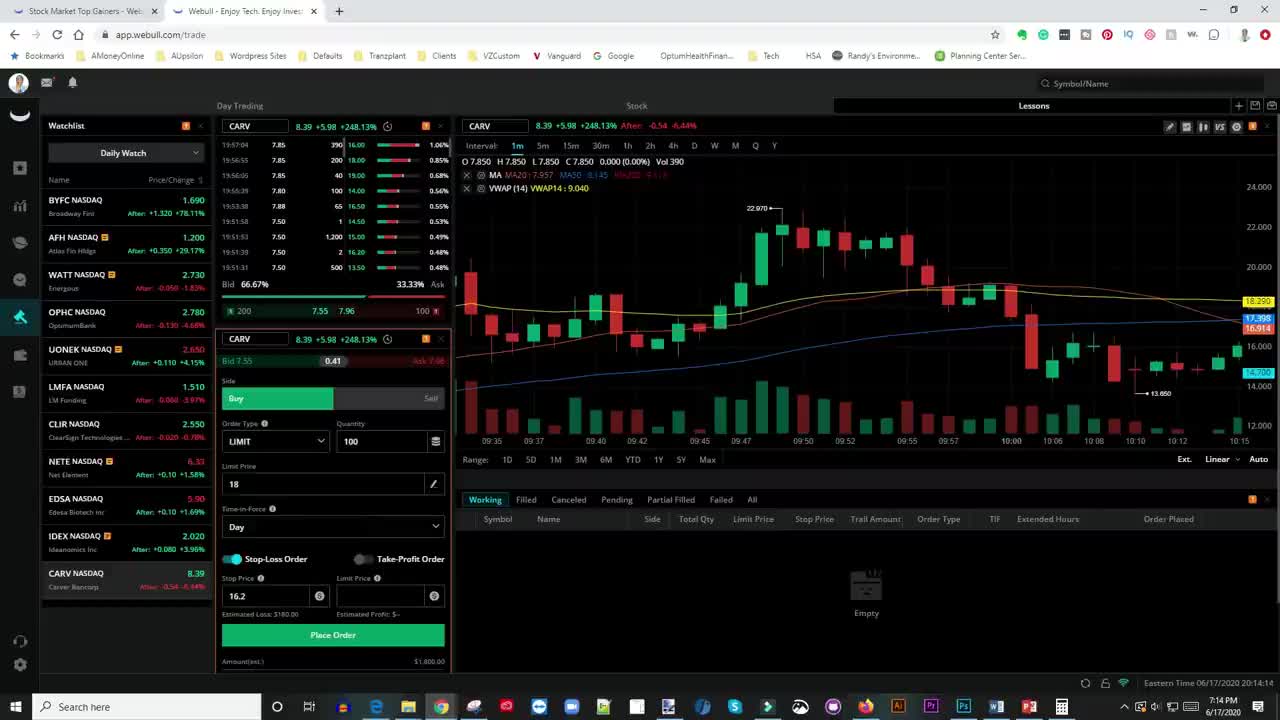The height and width of the screenshot is (720, 1280).
Task: Select the Buy side
Action: [277, 398]
